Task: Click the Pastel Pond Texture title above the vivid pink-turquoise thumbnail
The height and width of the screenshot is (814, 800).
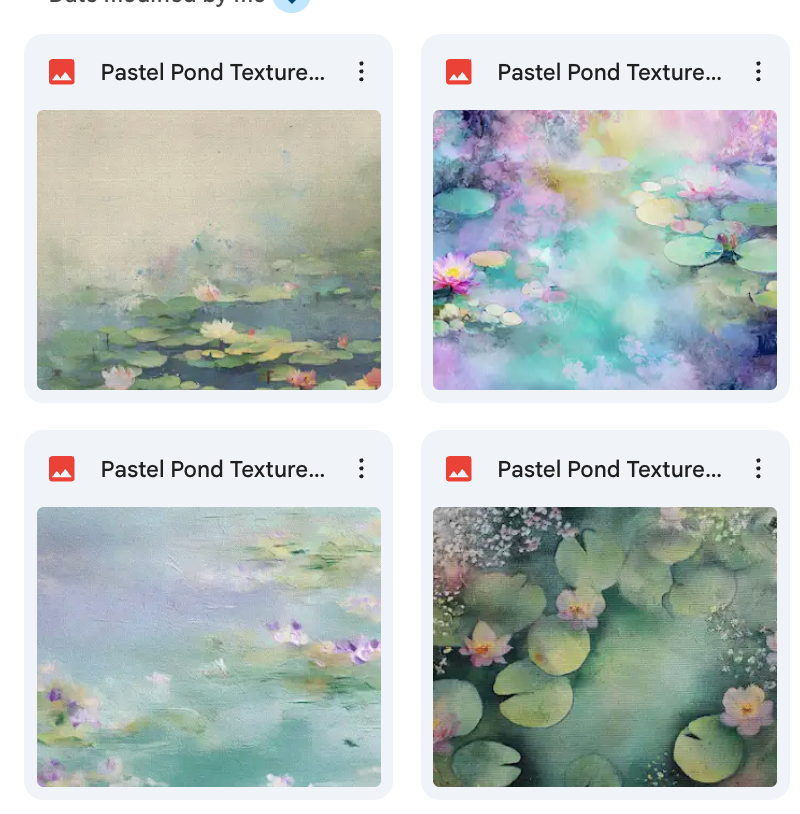Action: coord(608,72)
